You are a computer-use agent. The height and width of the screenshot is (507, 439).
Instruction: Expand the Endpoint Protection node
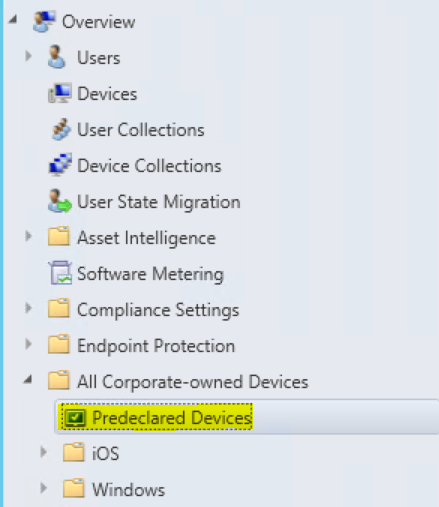28,344
